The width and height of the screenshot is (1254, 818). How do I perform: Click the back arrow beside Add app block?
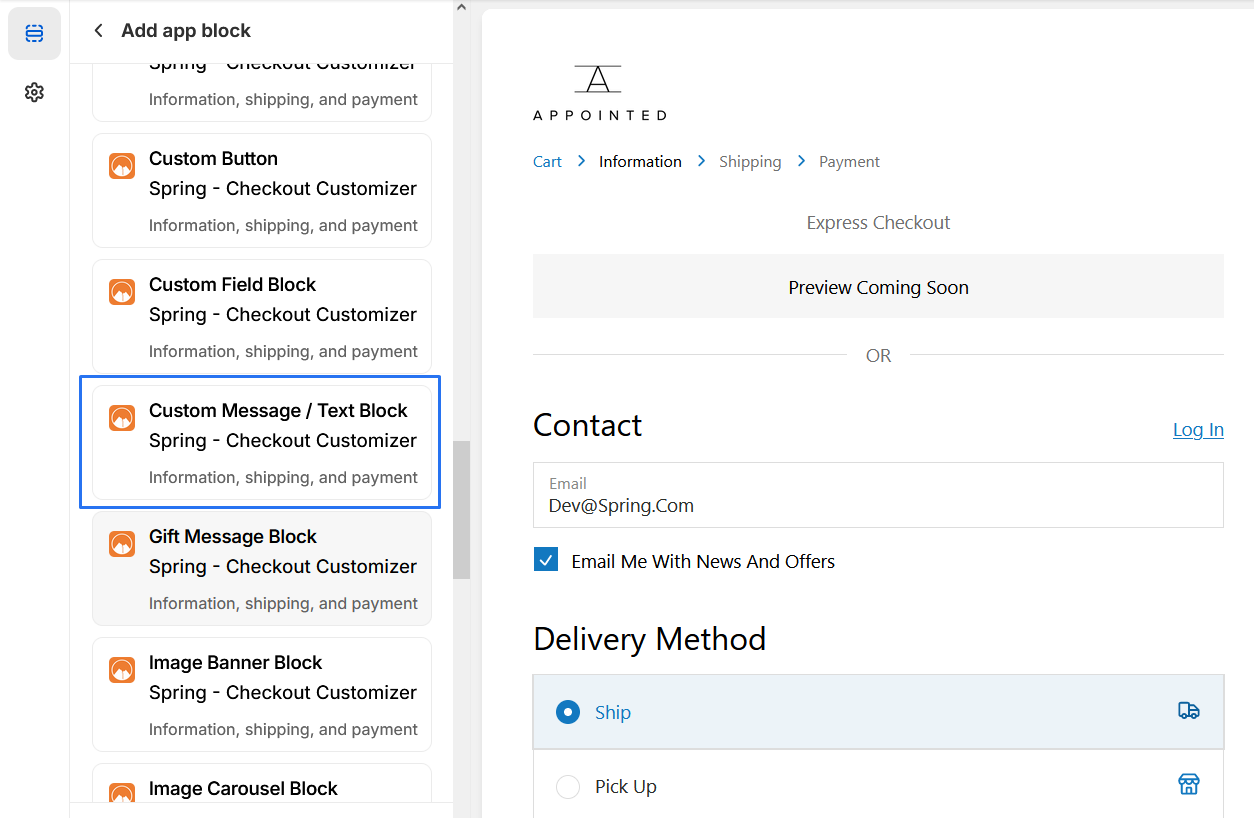tap(98, 31)
